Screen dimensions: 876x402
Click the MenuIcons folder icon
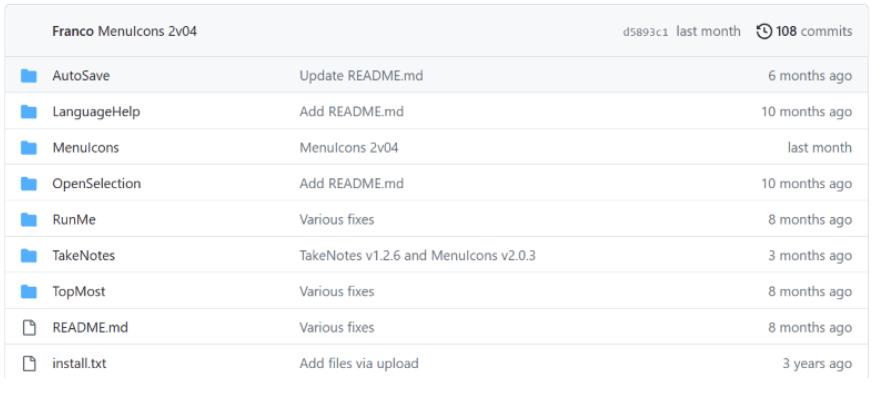(29, 148)
